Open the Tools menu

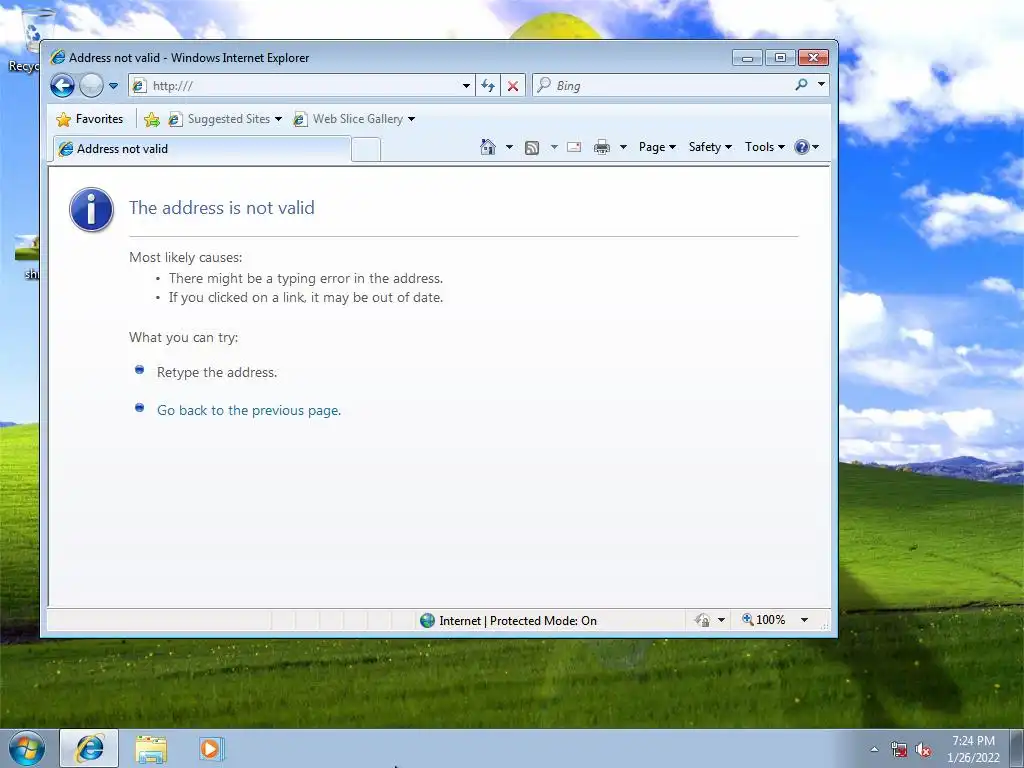coord(765,147)
